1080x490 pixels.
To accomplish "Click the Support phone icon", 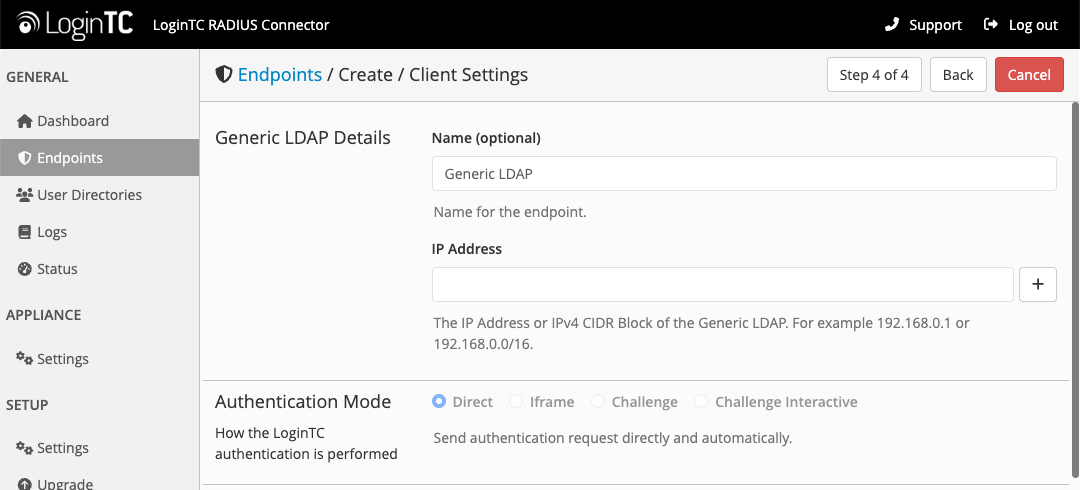I will pyautogui.click(x=892, y=25).
